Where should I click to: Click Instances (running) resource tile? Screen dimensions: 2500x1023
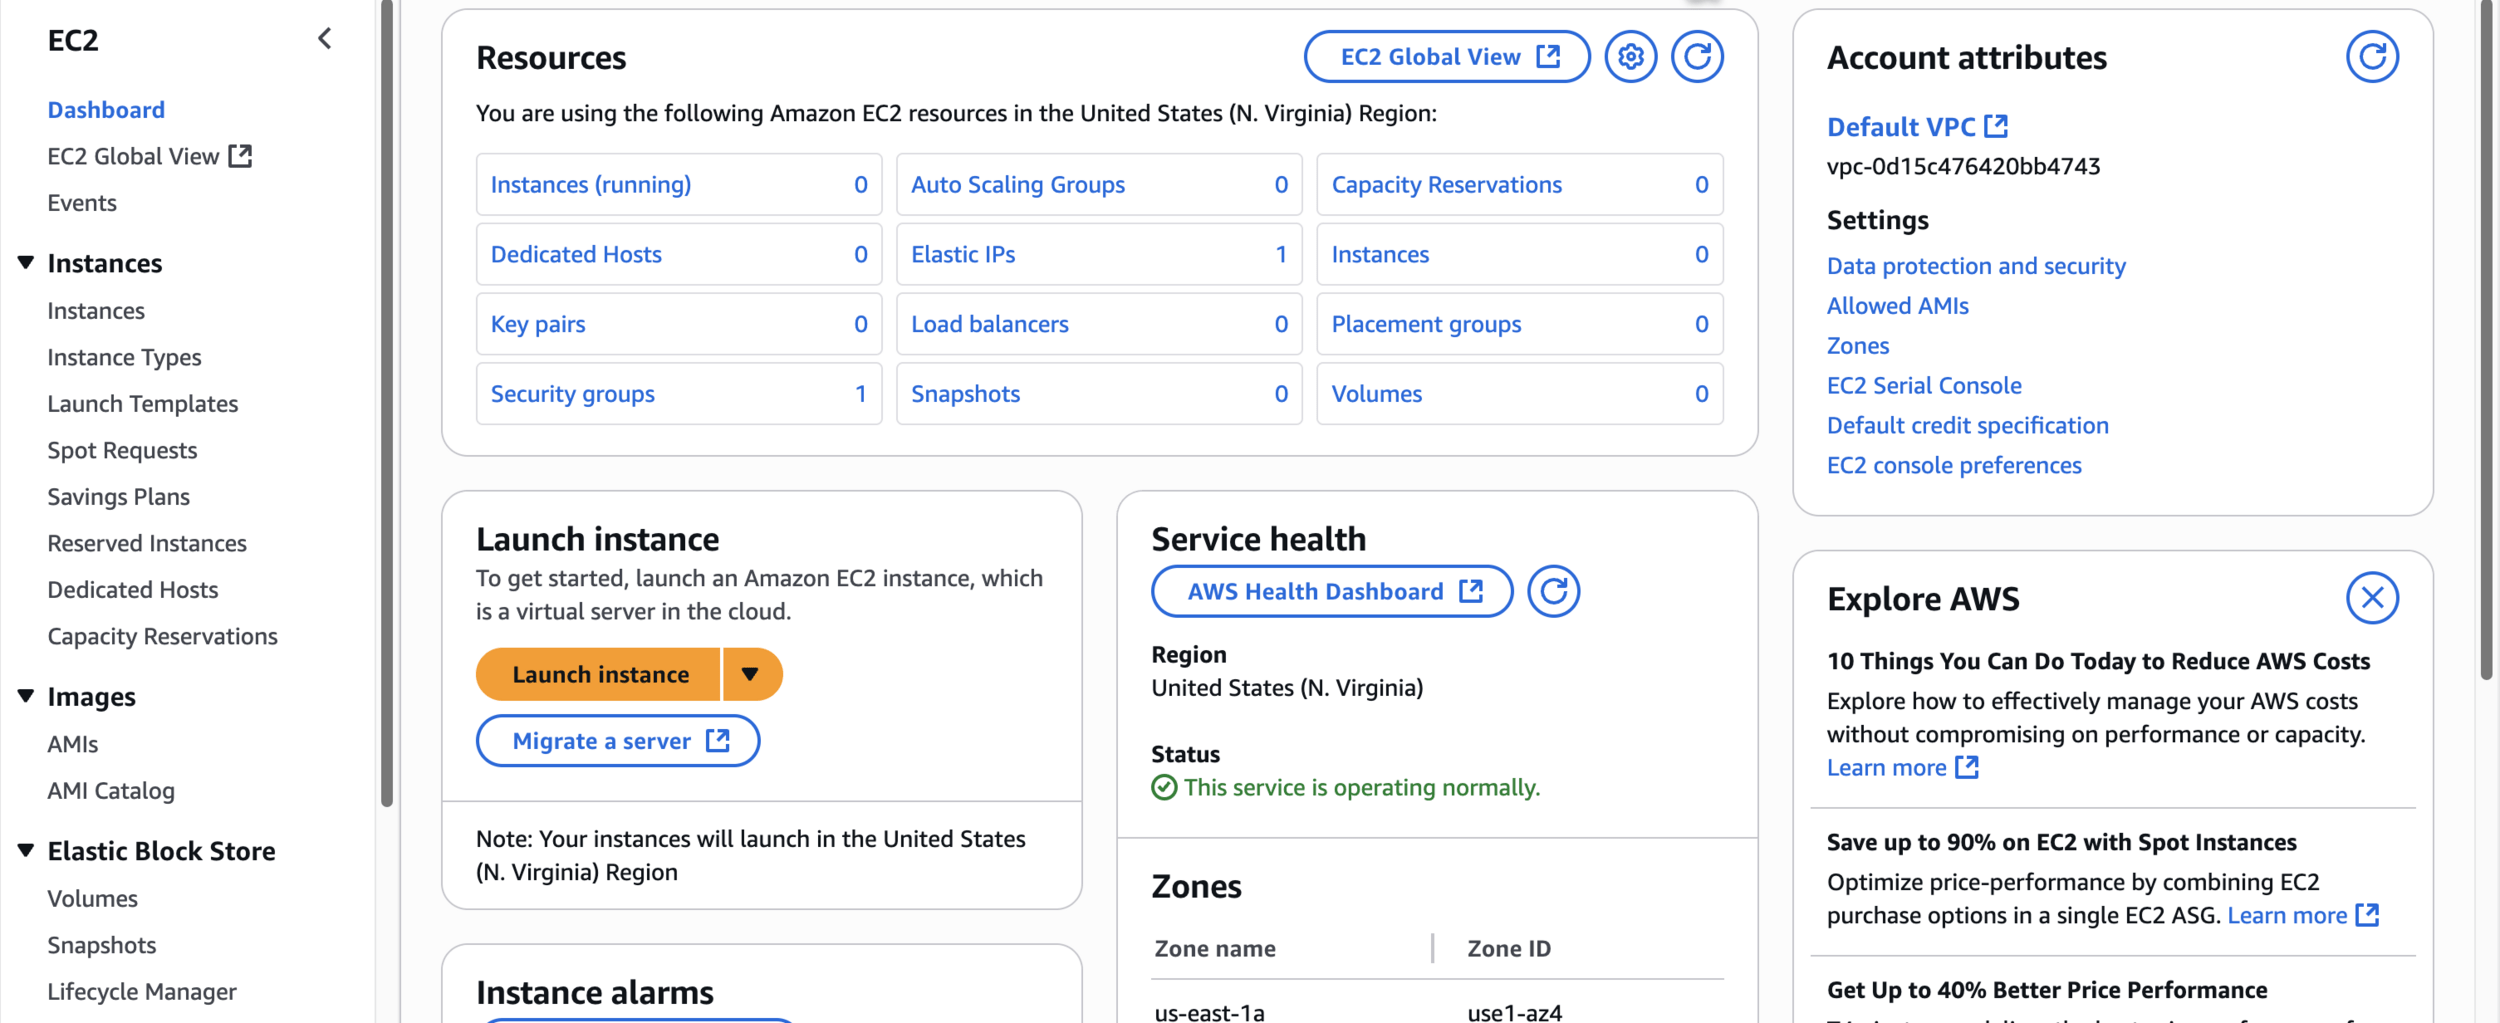(x=679, y=184)
